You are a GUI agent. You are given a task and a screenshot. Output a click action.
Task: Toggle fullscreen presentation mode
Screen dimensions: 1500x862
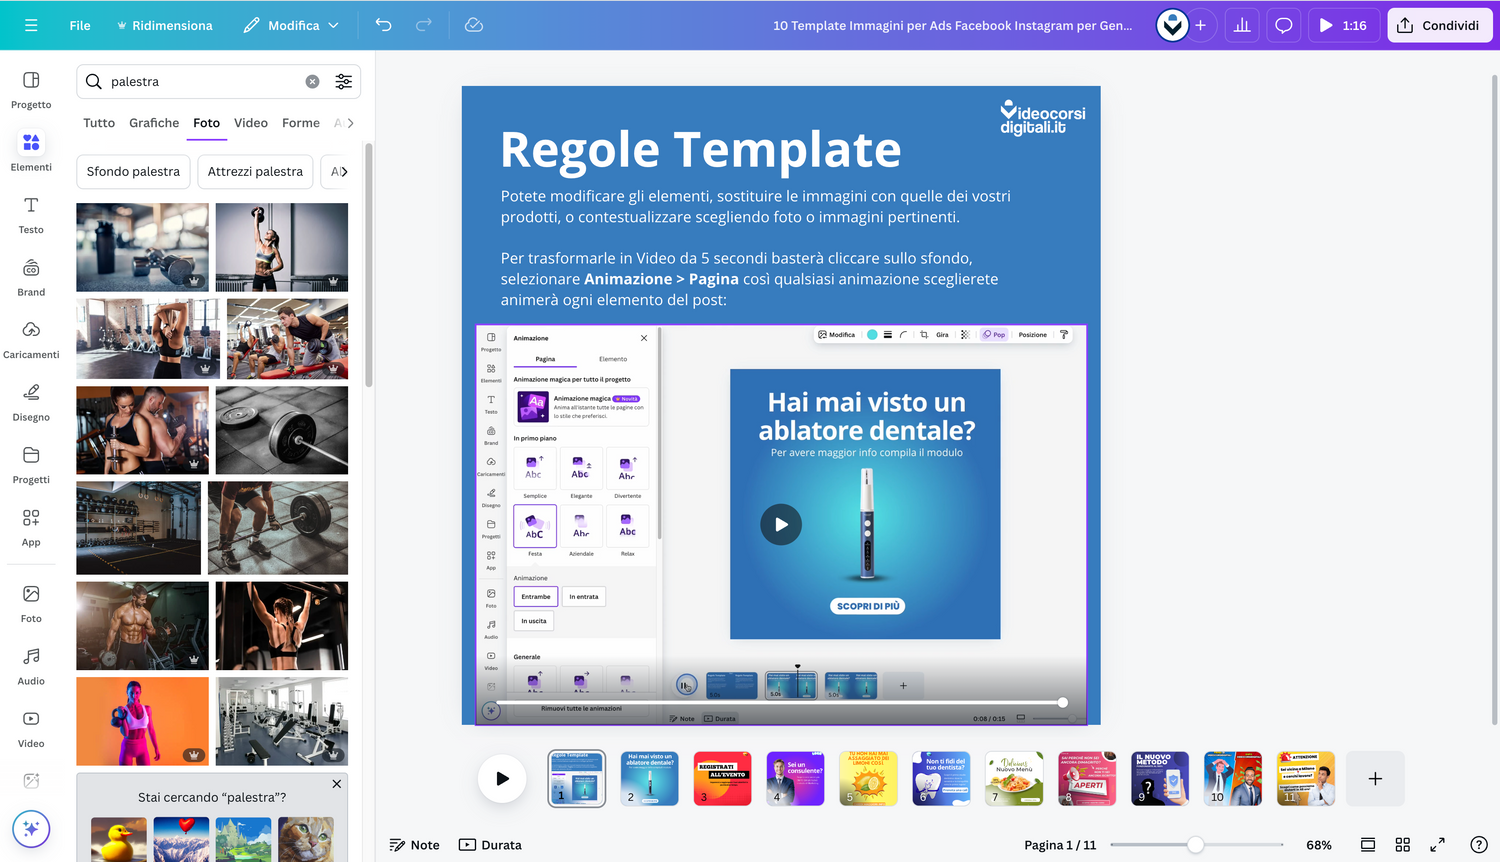[x=1437, y=845]
